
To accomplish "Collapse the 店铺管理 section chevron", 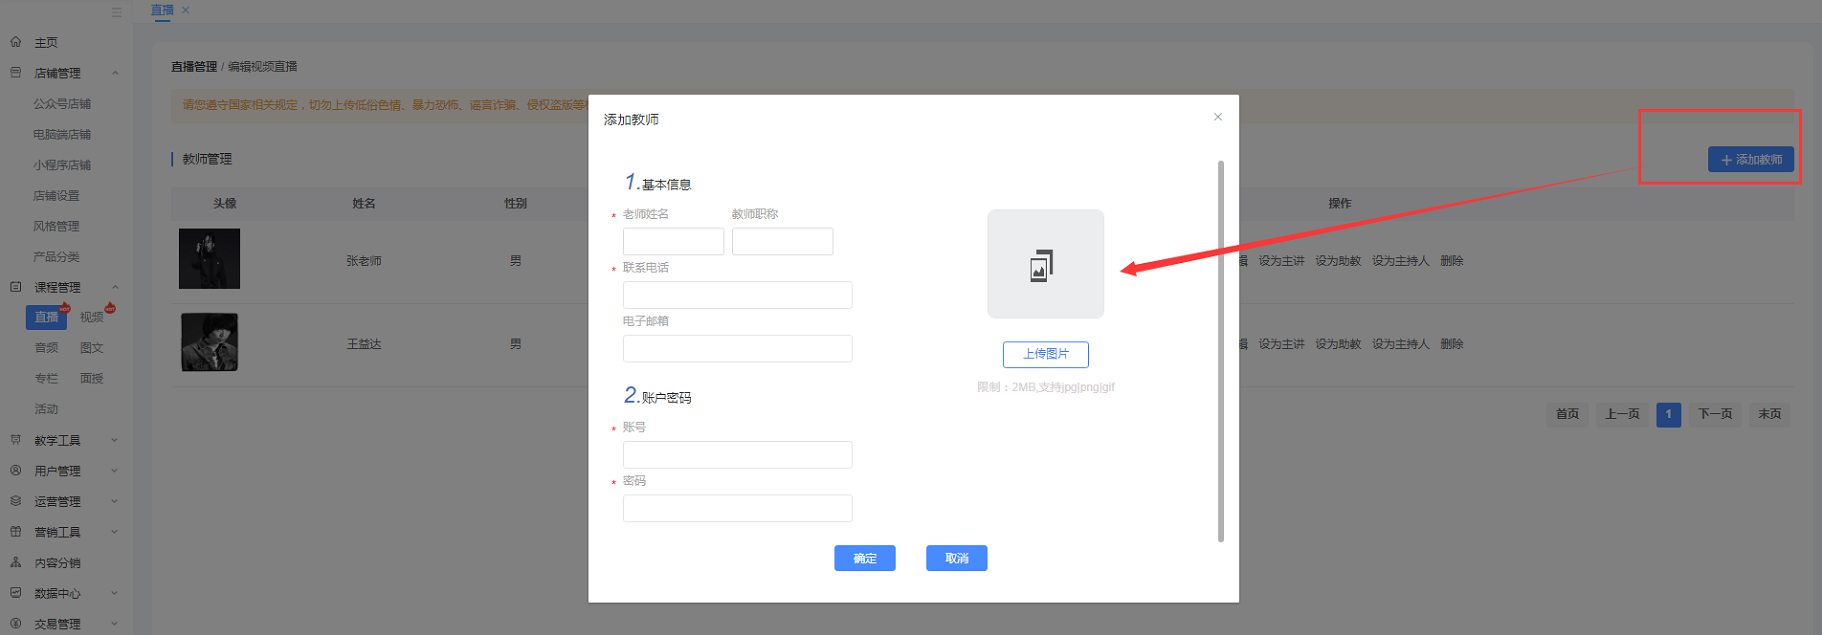I will click(x=115, y=73).
